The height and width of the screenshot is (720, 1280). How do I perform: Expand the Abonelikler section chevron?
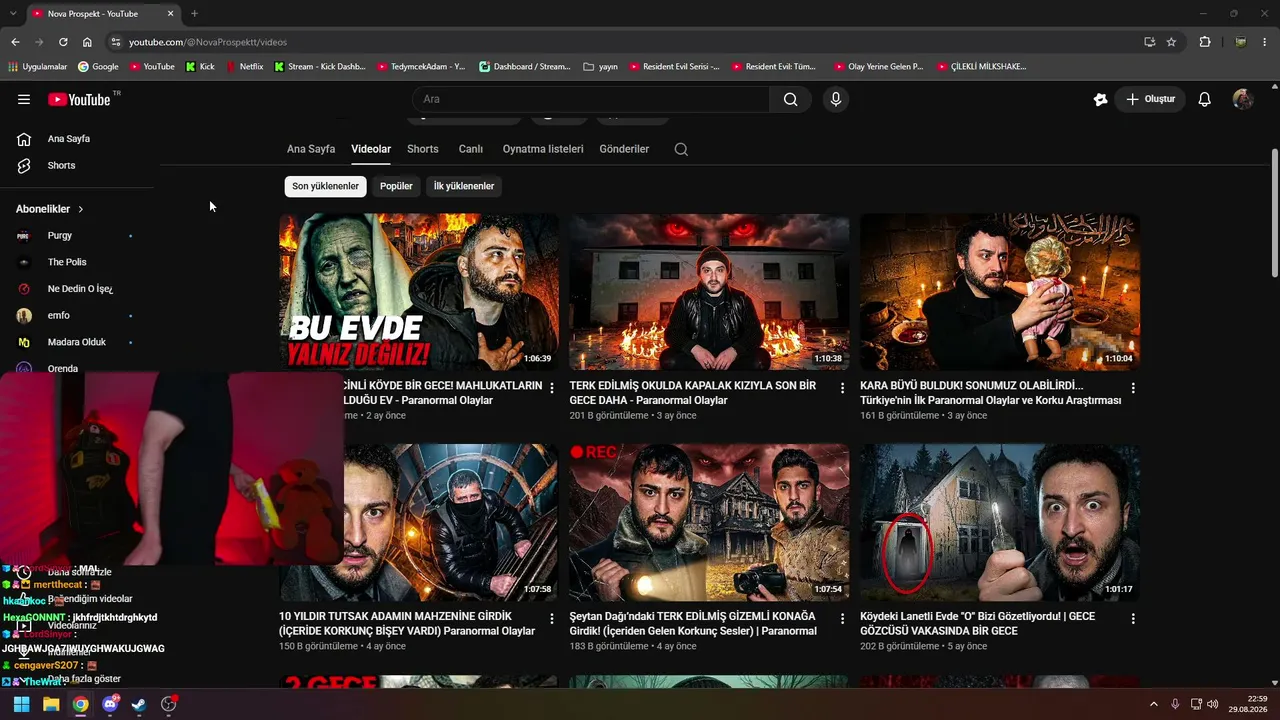(80, 209)
